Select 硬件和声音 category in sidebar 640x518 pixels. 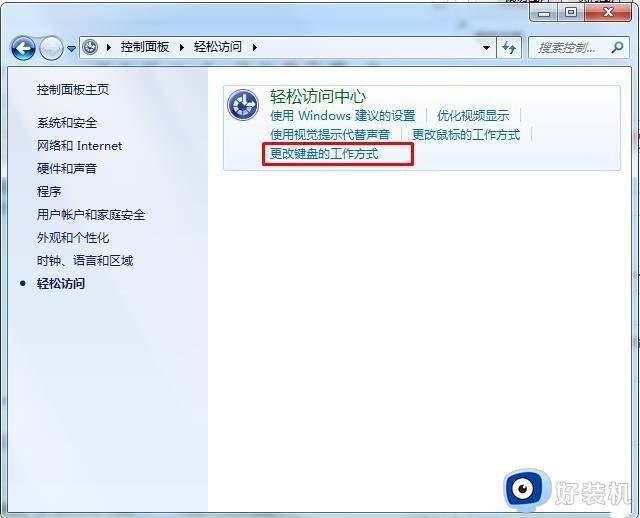pyautogui.click(x=67, y=168)
